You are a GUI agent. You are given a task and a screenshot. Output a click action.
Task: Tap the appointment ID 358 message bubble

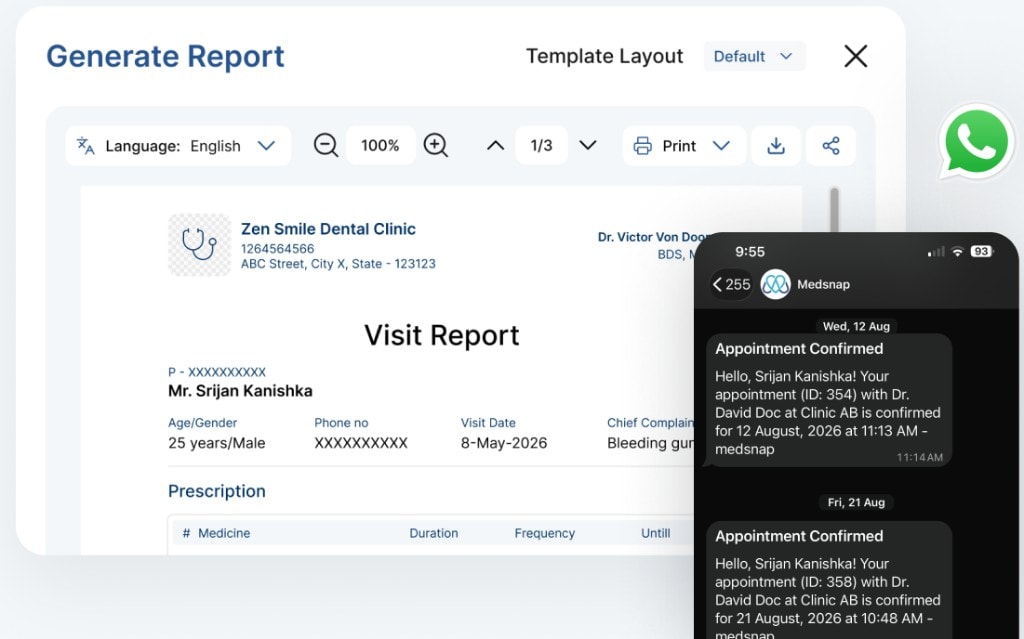coord(829,580)
